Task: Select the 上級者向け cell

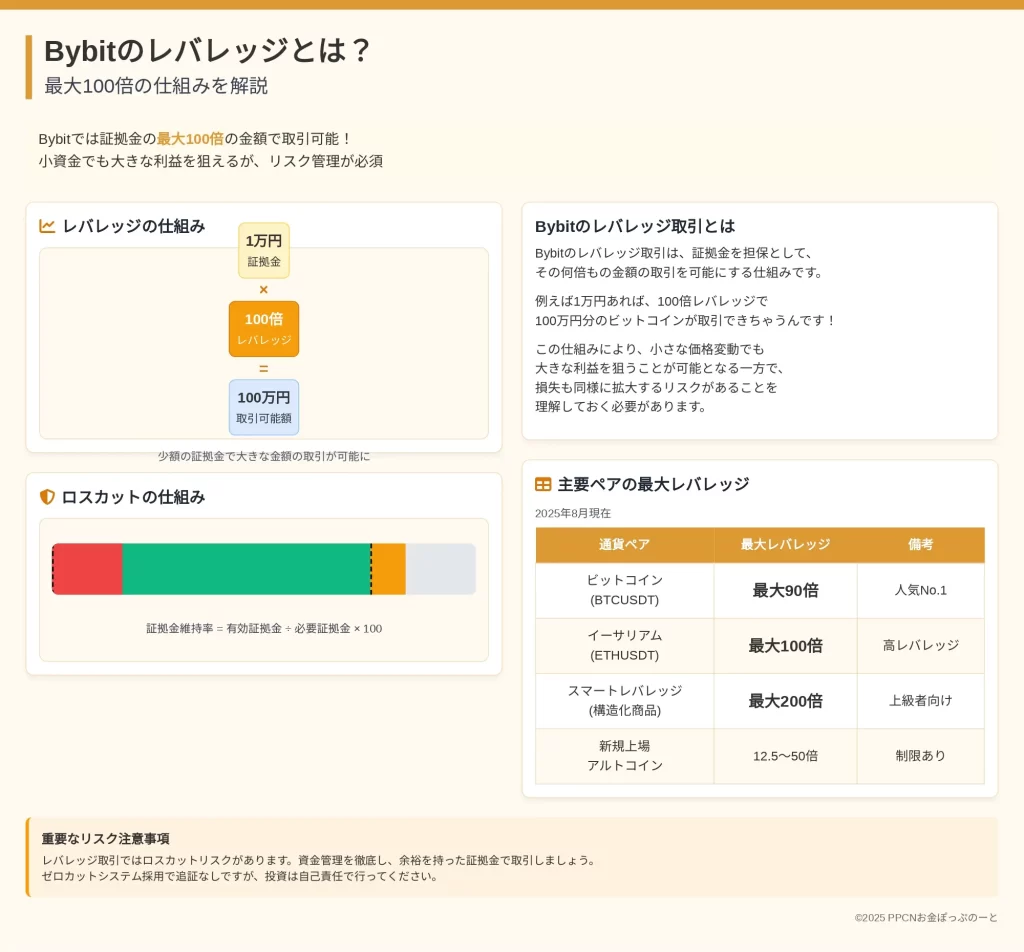Action: pos(920,701)
